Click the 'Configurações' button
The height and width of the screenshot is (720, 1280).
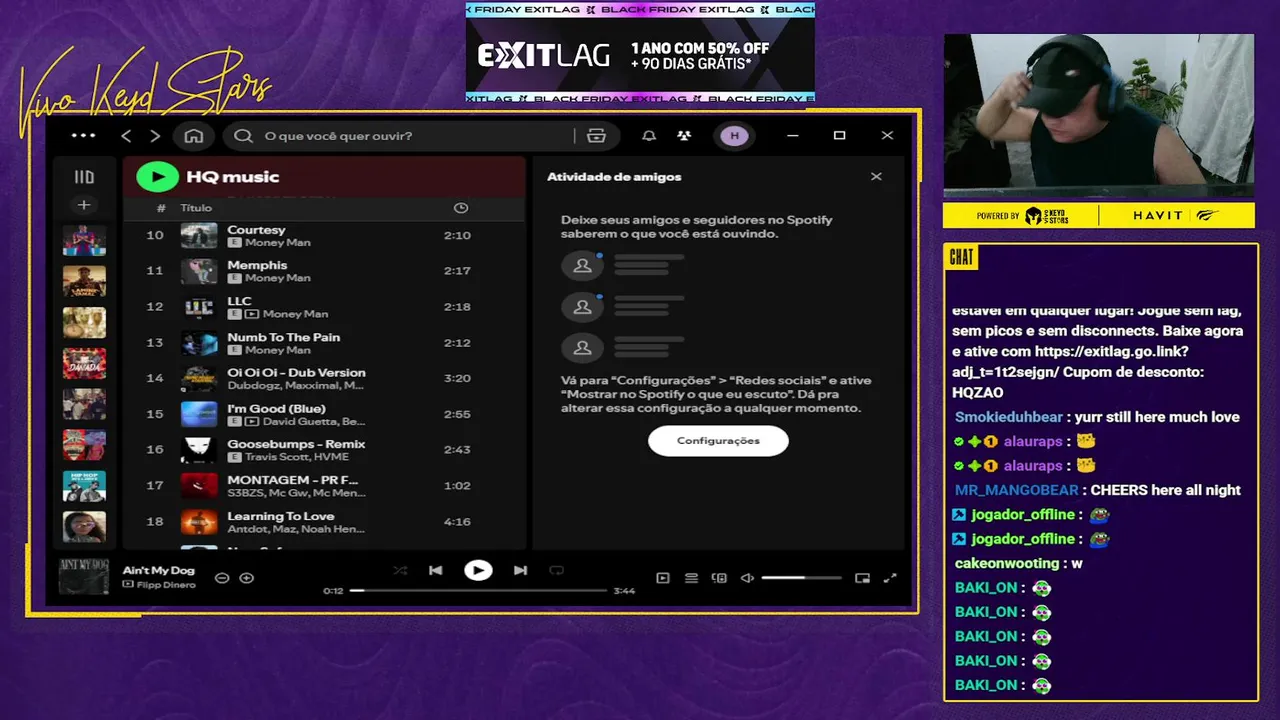point(718,441)
